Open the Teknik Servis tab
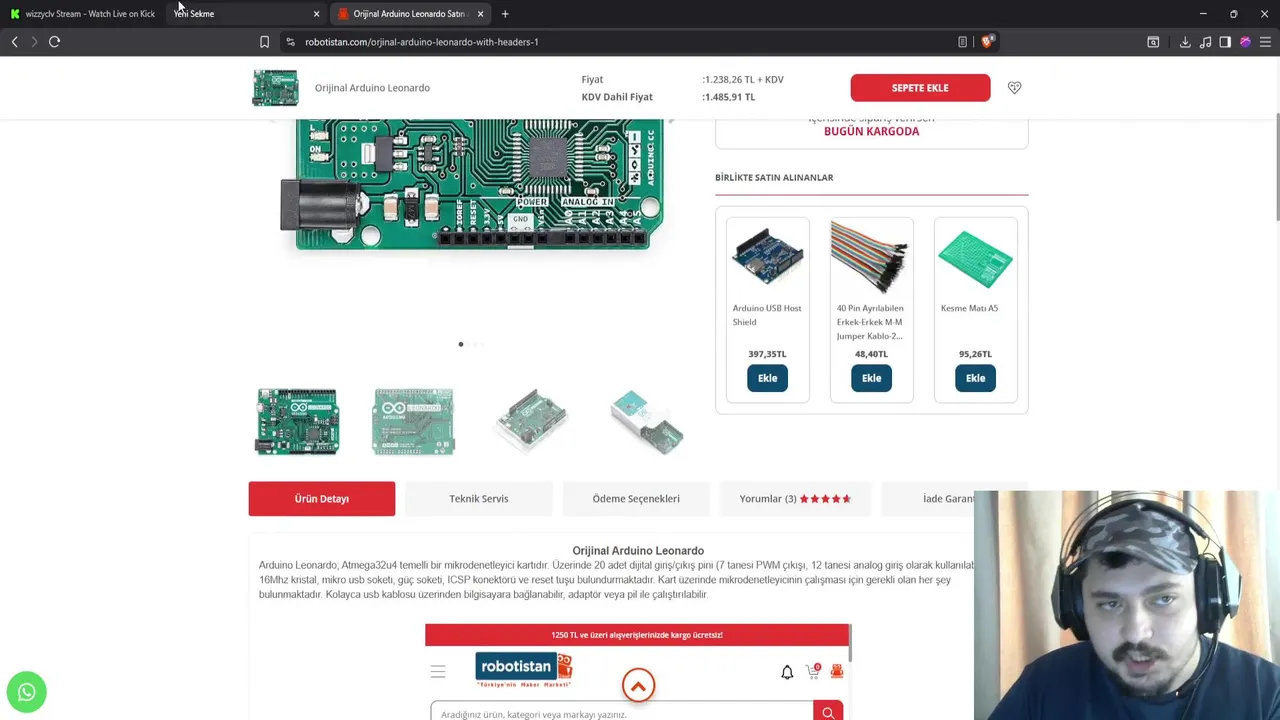 click(479, 498)
